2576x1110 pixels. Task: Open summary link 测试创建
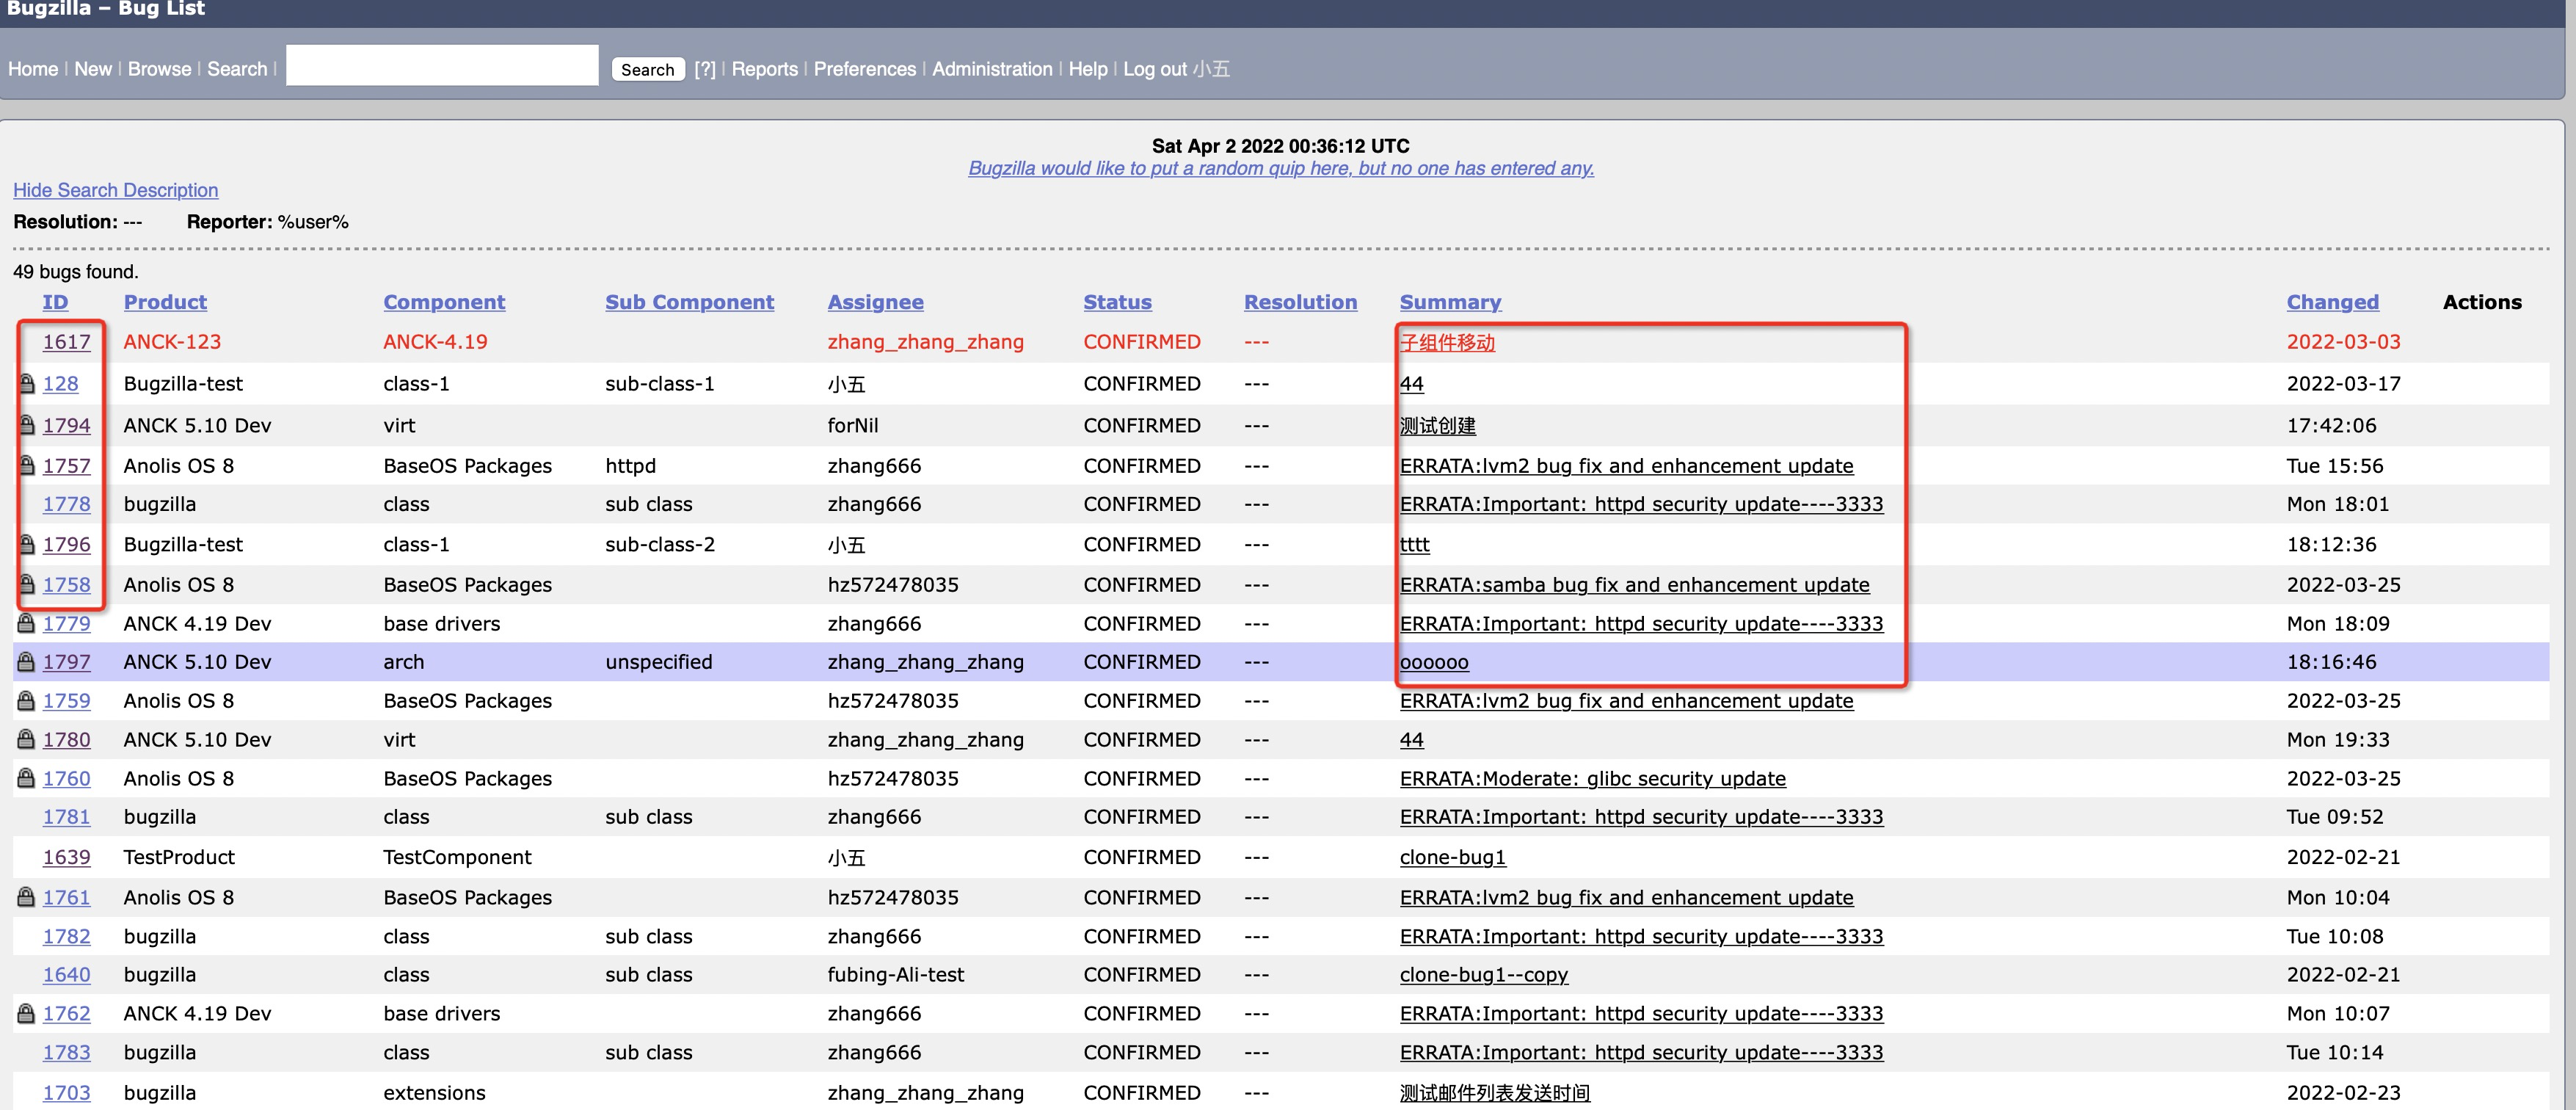point(1438,425)
